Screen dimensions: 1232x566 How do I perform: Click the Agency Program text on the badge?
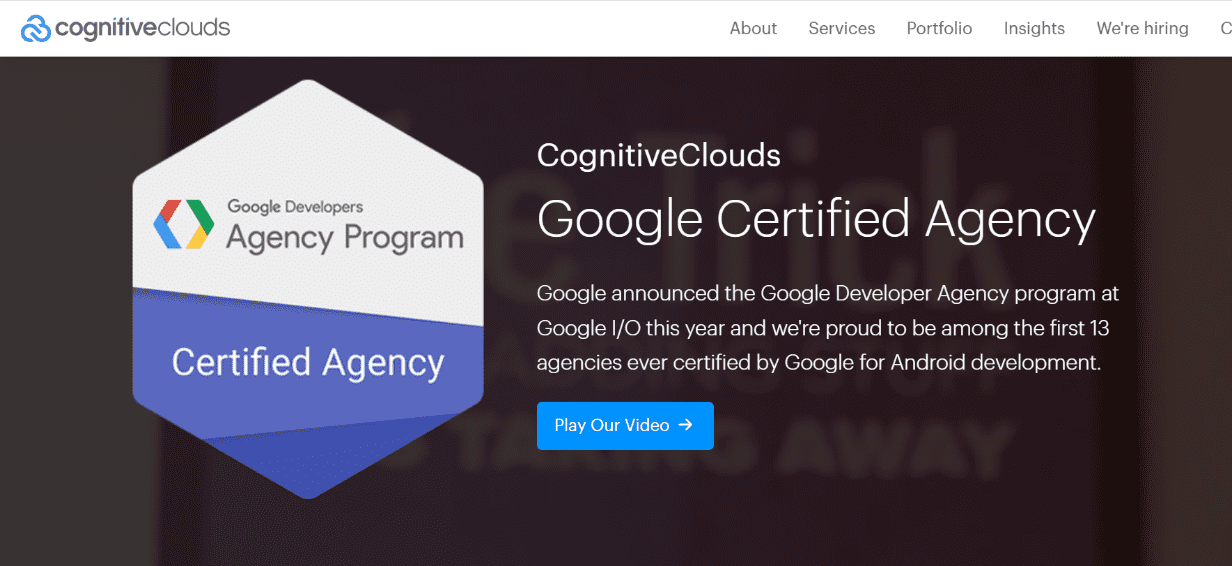click(x=345, y=238)
